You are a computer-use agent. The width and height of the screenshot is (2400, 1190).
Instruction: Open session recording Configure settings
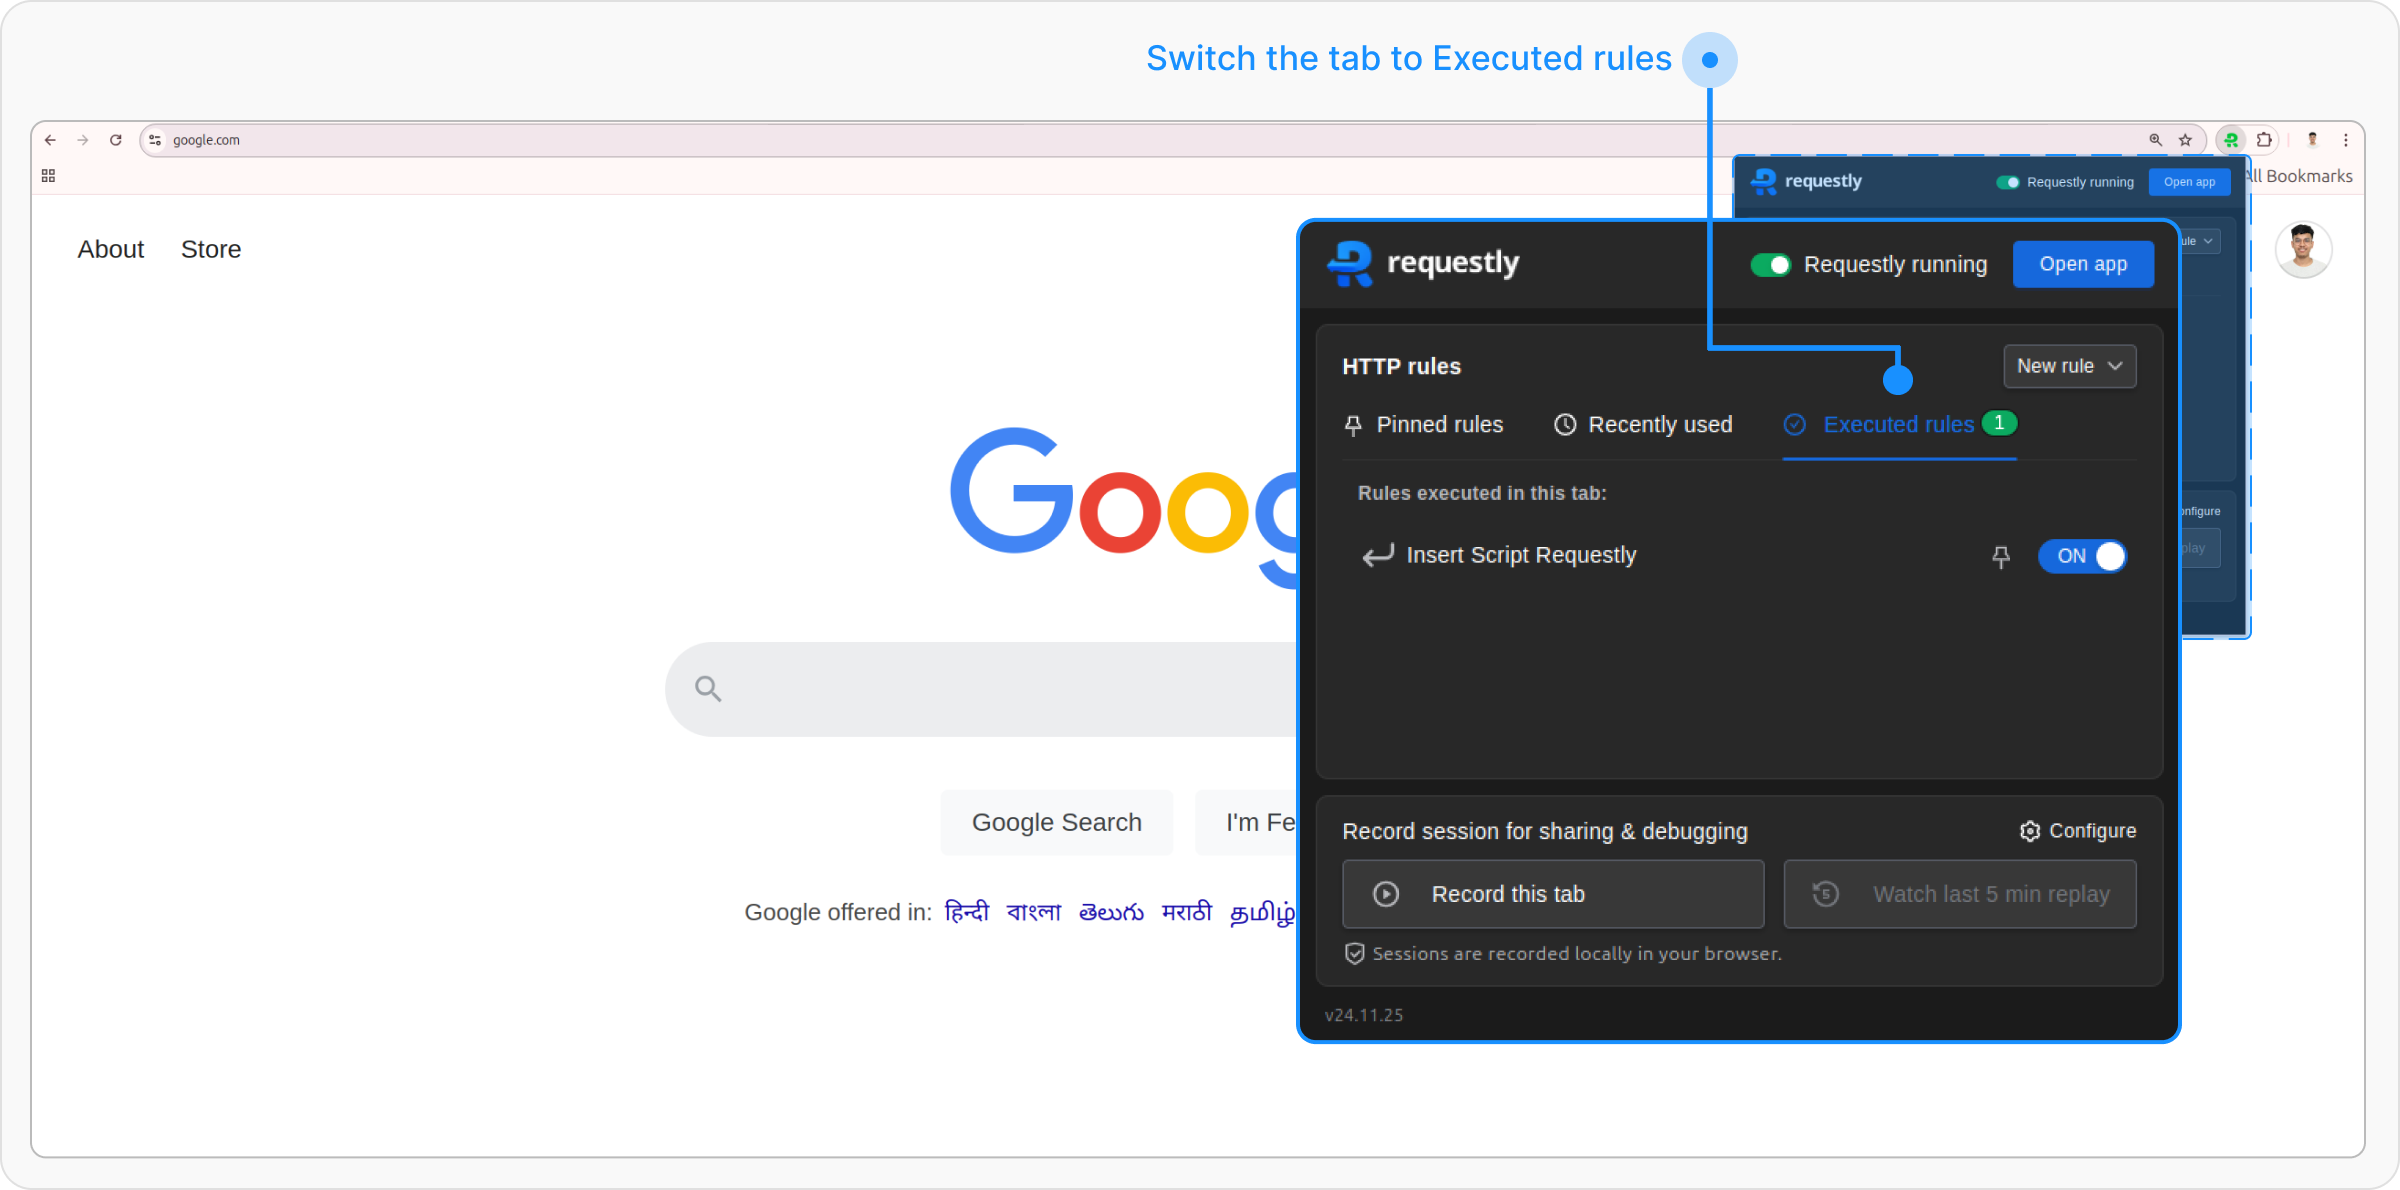click(x=2078, y=831)
